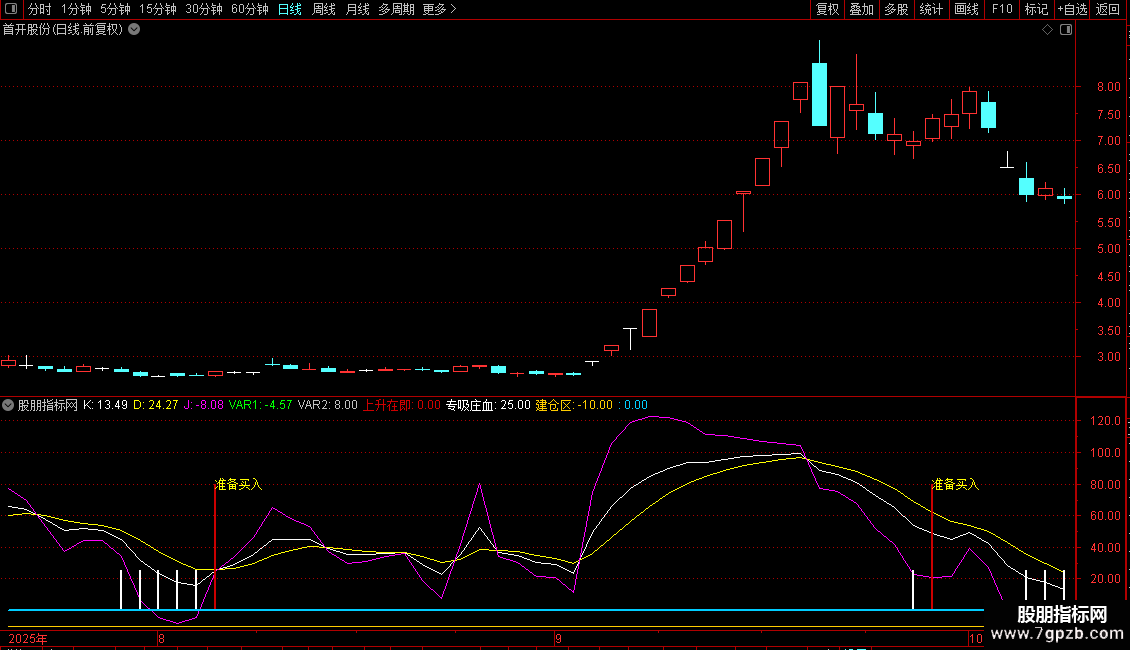Viewport: 1130px width, 650px height.
Task: Click the right 准备买入 signal label
Action: point(955,484)
